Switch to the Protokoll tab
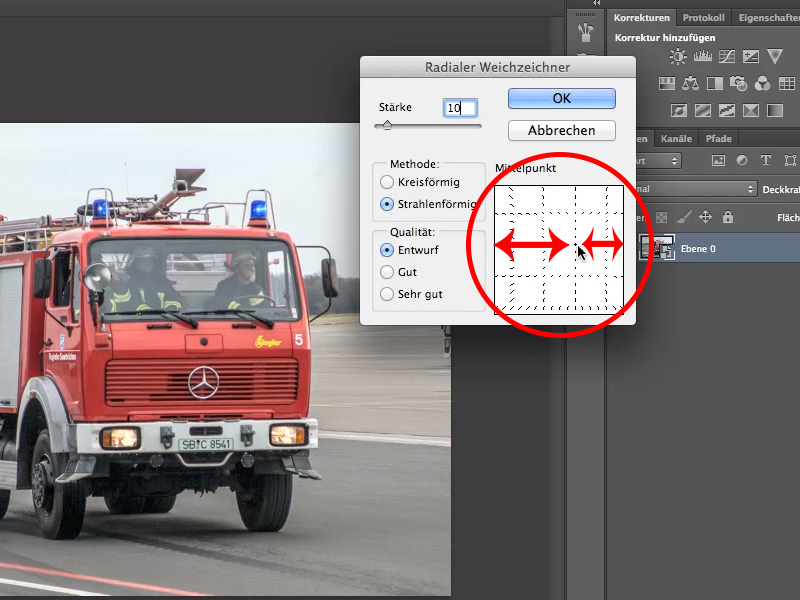800x600 pixels. 704,18
